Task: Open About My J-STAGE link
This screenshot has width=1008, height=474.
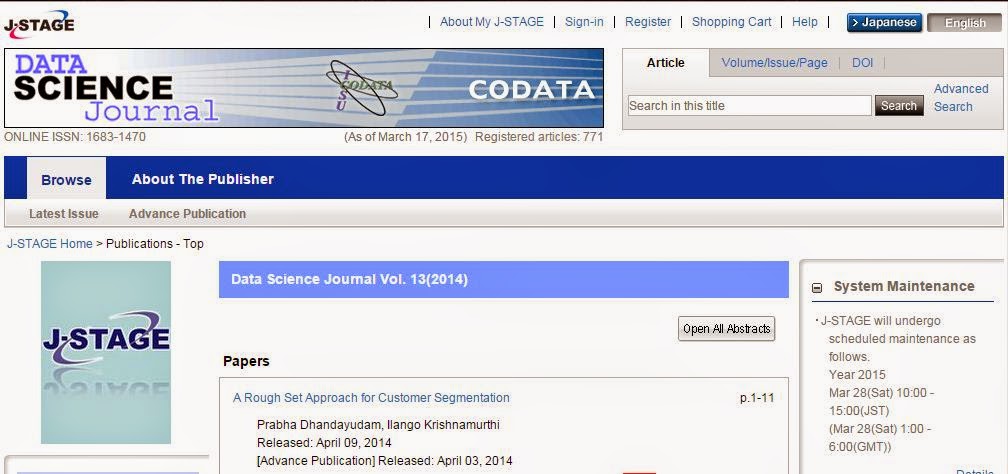Action: (492, 22)
